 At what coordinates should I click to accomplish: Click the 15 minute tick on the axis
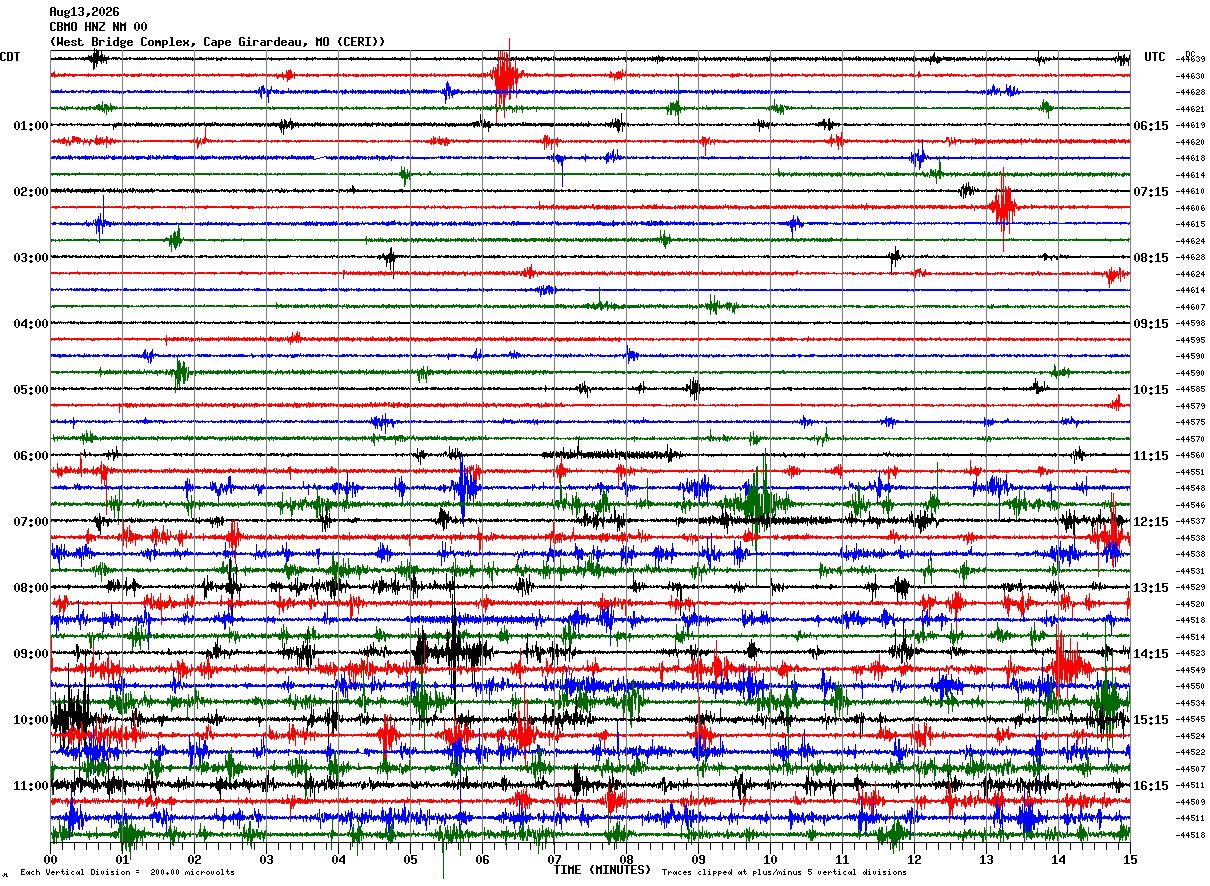[1130, 859]
